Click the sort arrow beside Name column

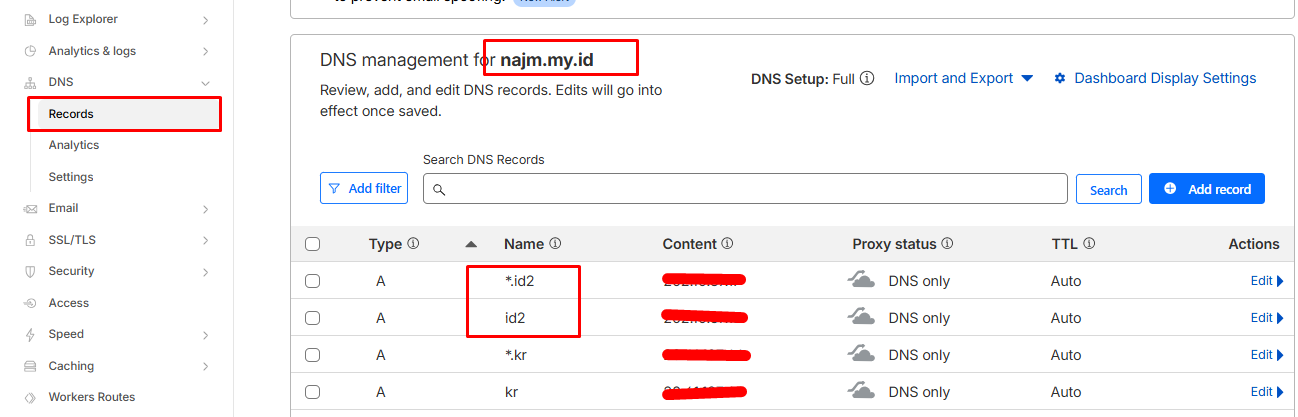tap(472, 244)
